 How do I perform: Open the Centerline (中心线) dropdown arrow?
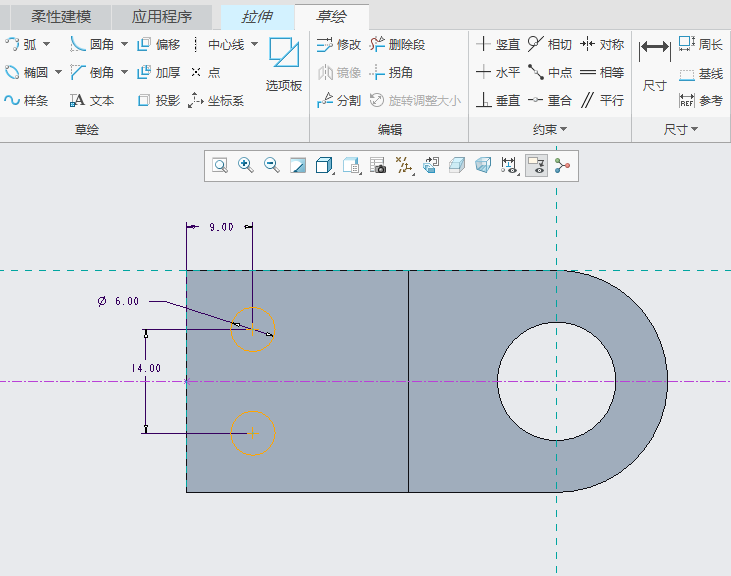[254, 44]
